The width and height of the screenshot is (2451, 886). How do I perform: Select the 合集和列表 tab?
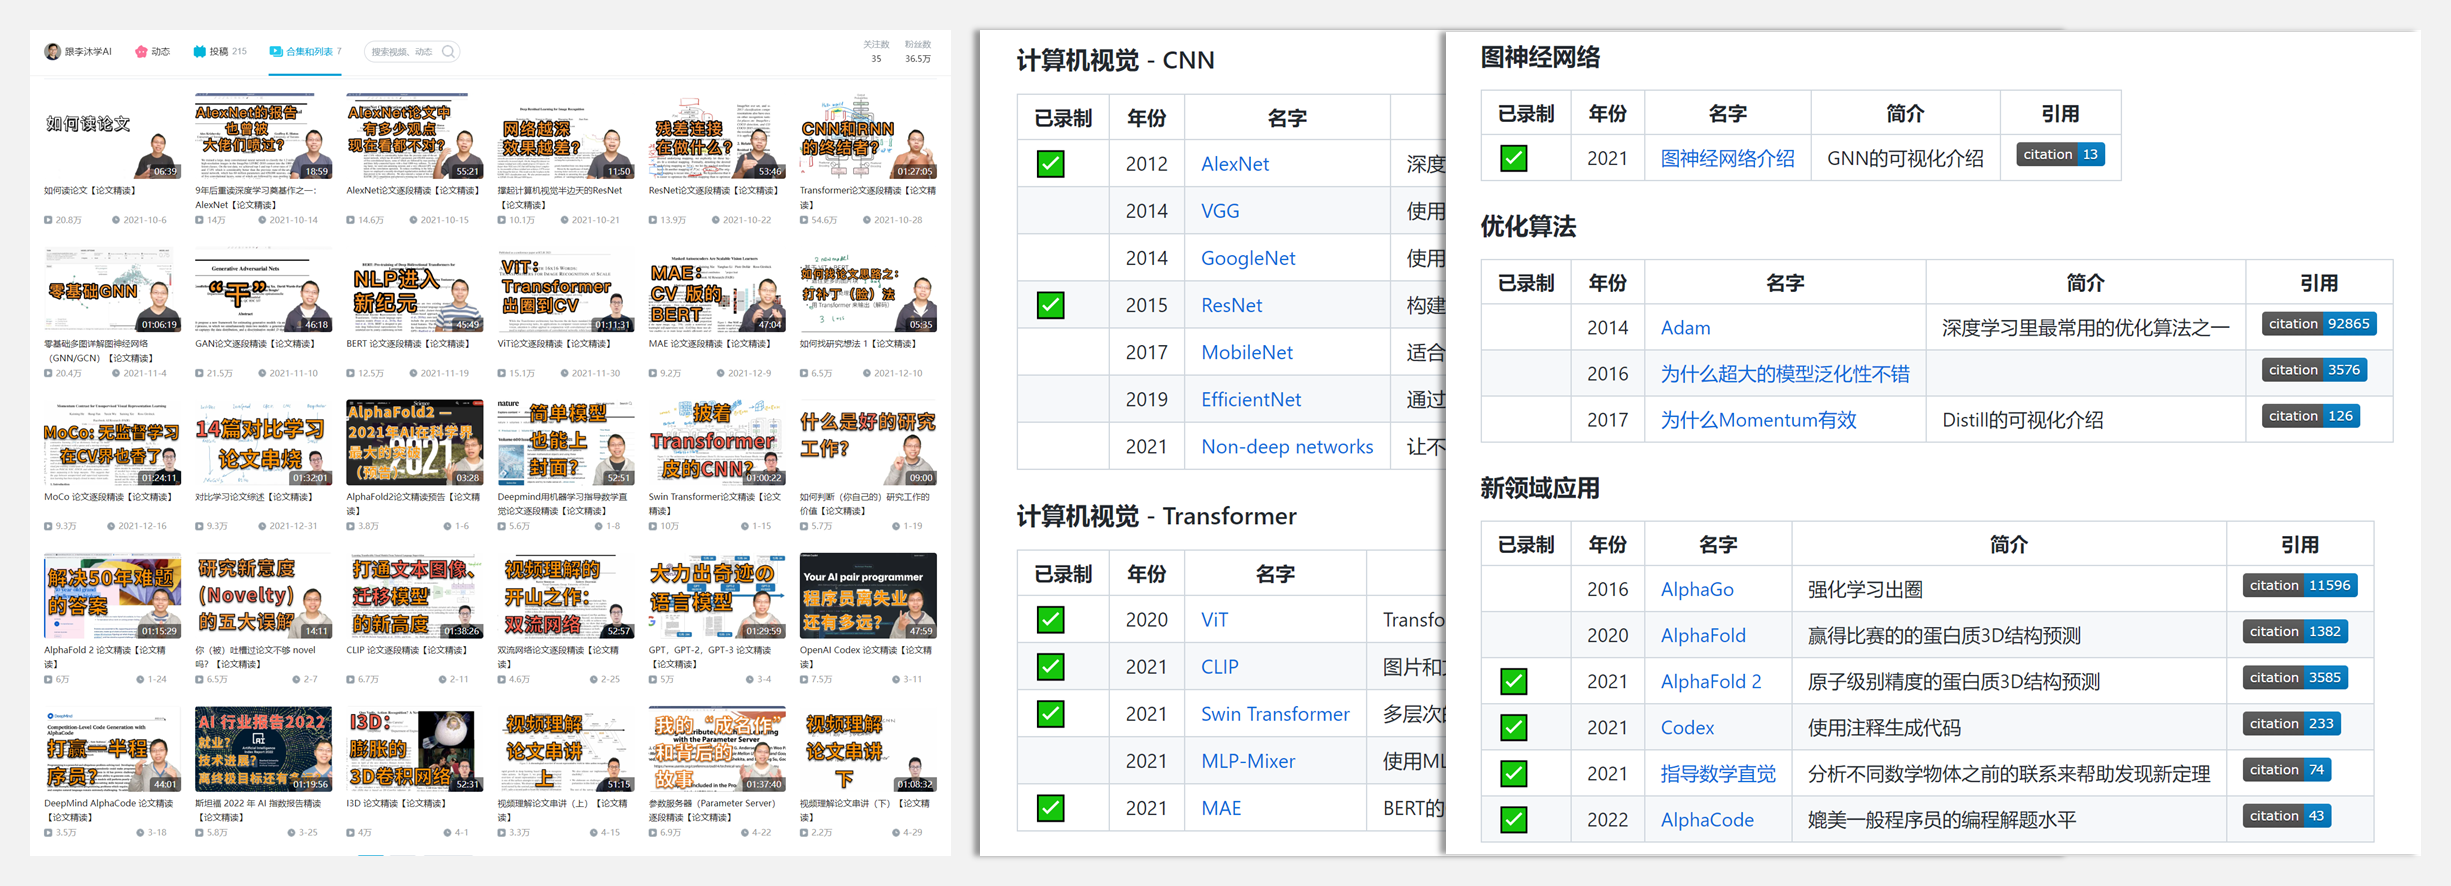(x=305, y=51)
